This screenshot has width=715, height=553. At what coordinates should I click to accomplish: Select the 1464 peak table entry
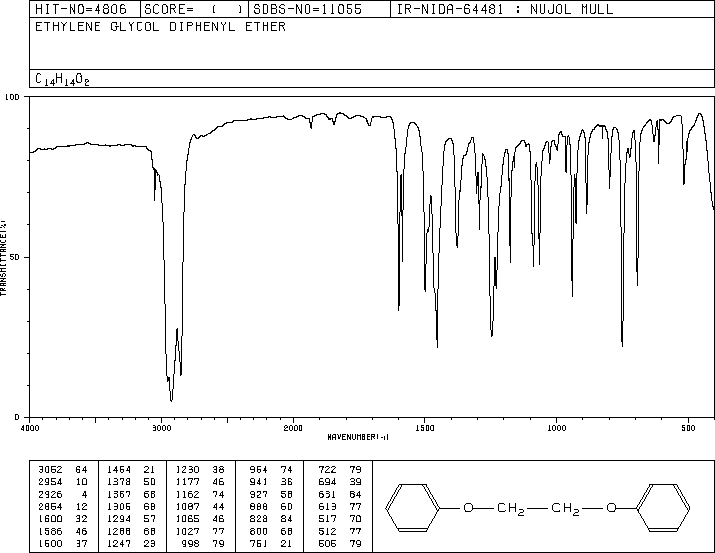point(131,470)
